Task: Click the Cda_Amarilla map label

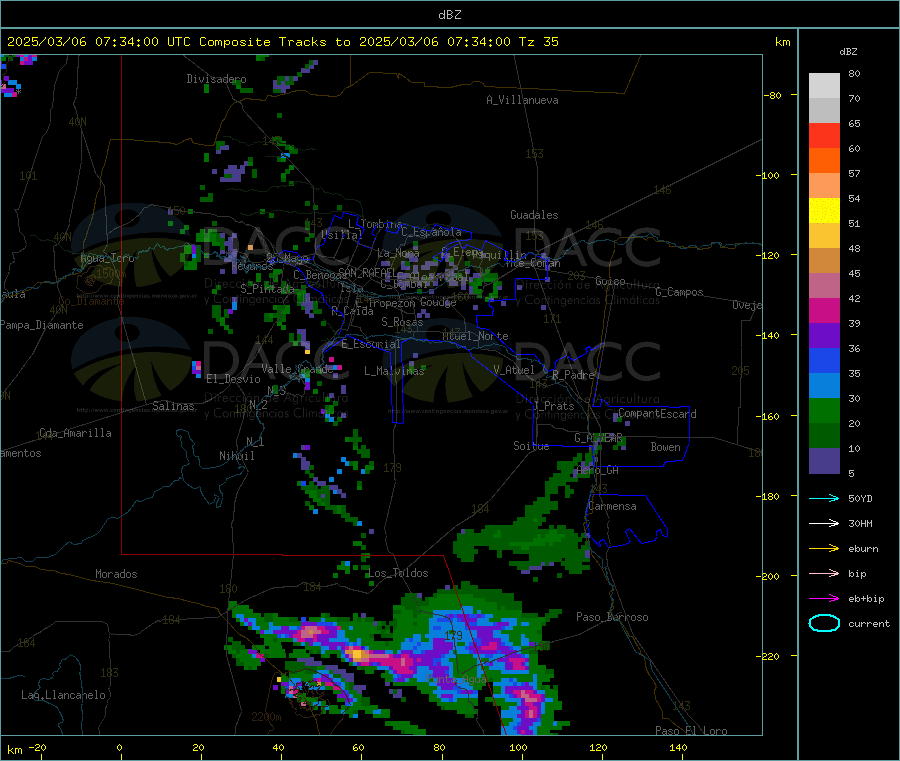Action: (x=76, y=433)
